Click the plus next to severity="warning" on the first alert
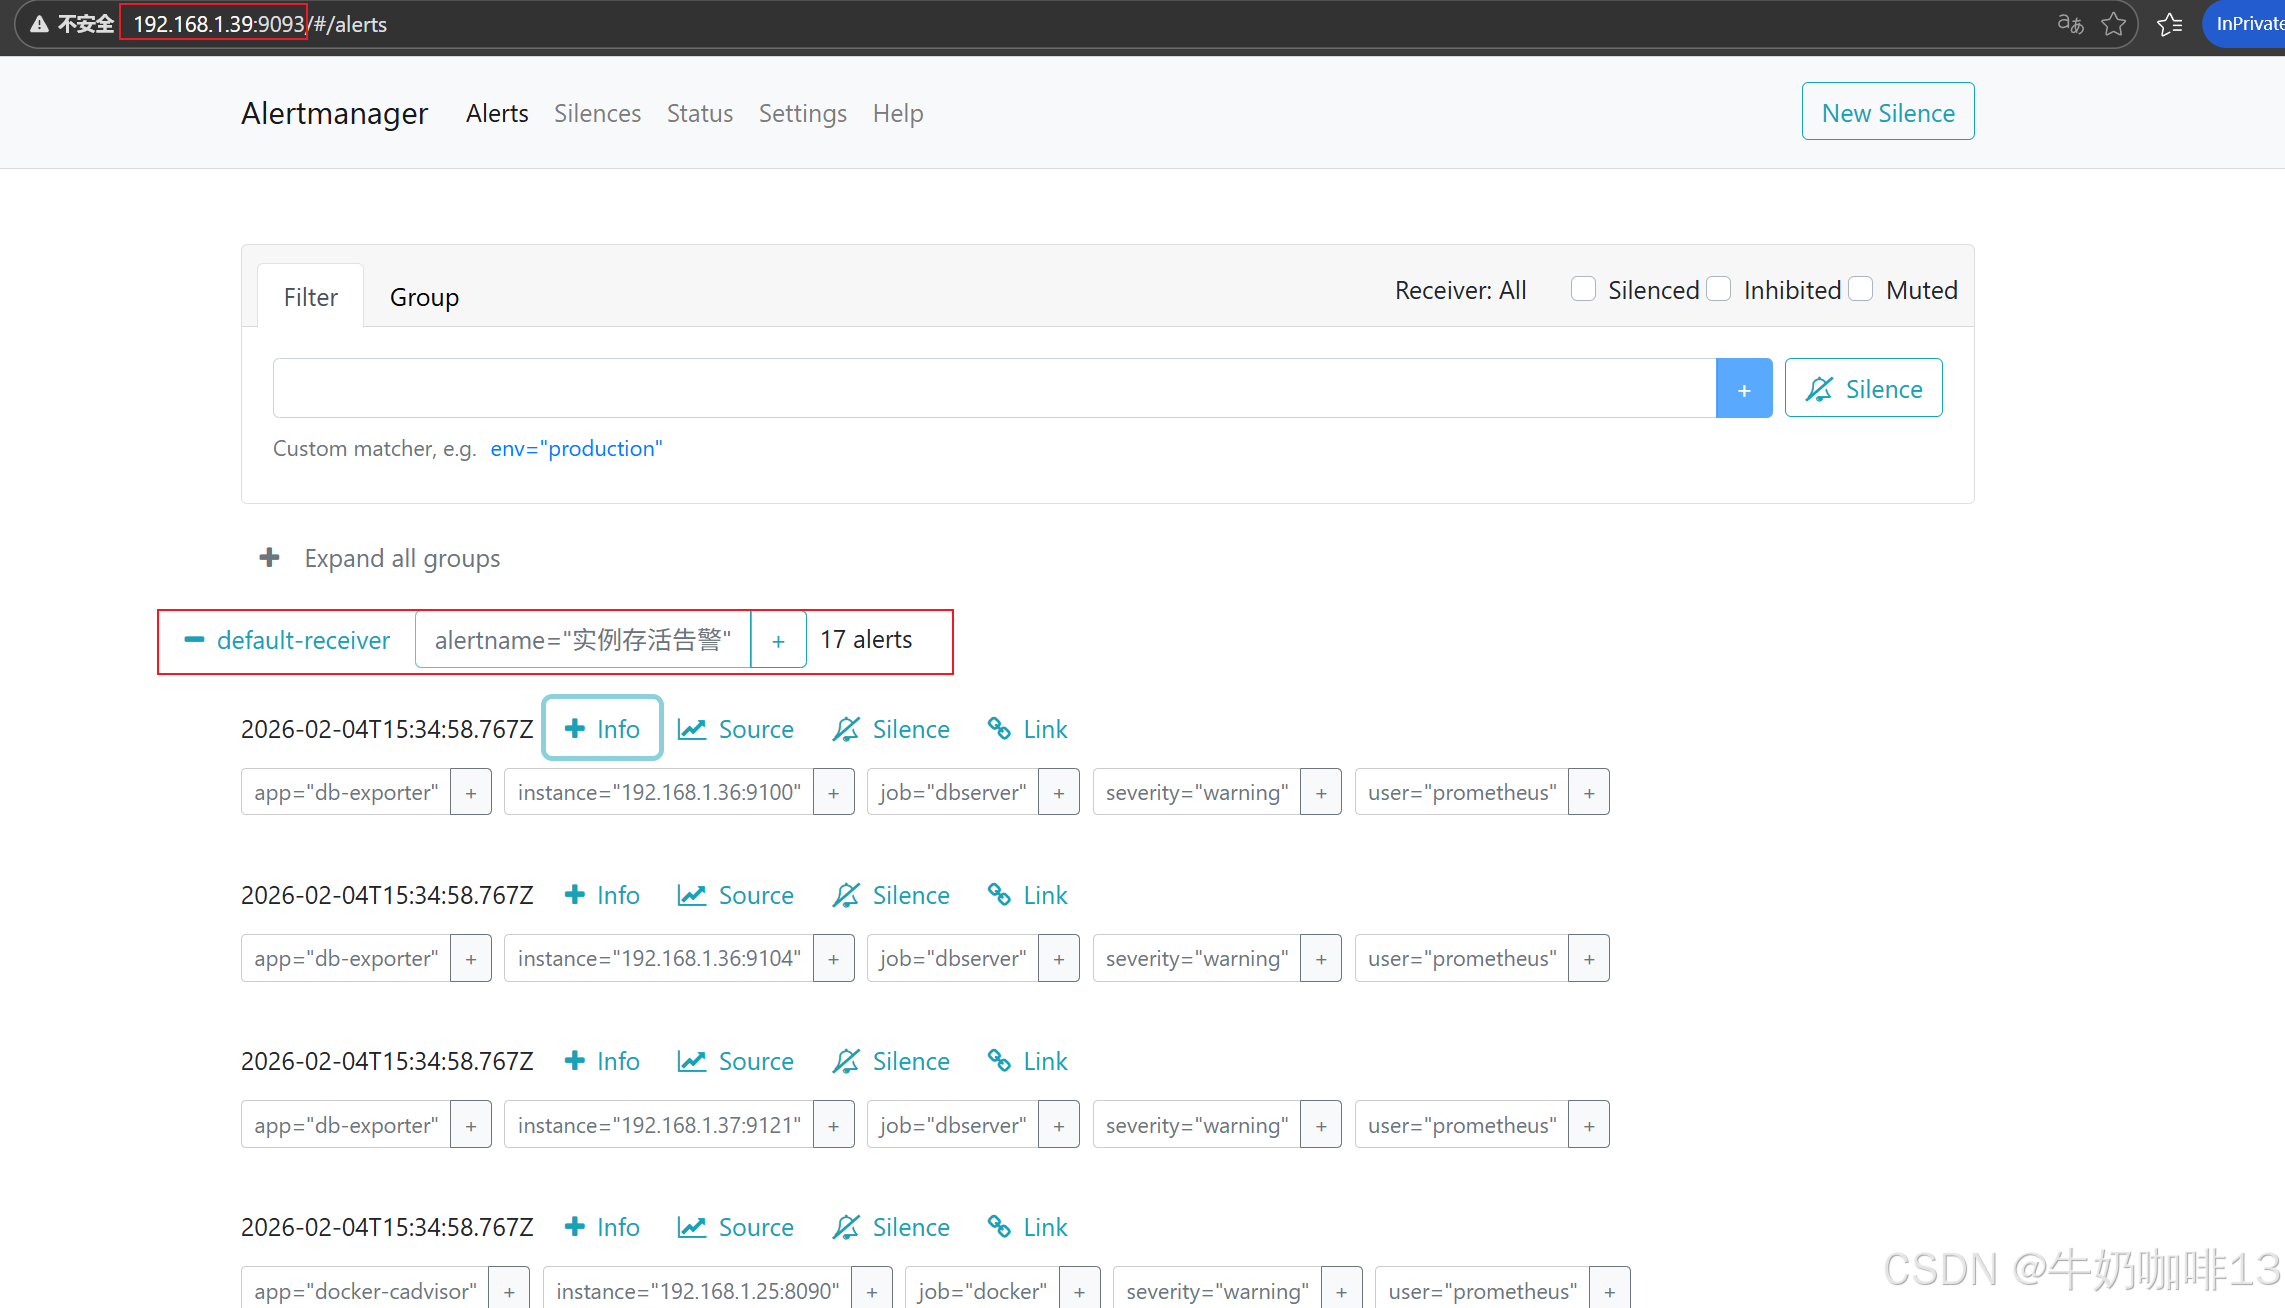This screenshot has width=2285, height=1308. tap(1321, 792)
